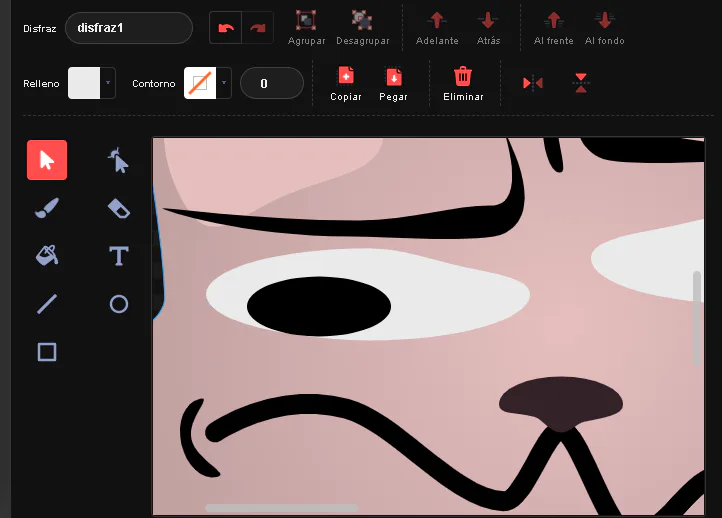Click Copiar to copy selection
Screen dimensions: 722x518
(x=346, y=84)
